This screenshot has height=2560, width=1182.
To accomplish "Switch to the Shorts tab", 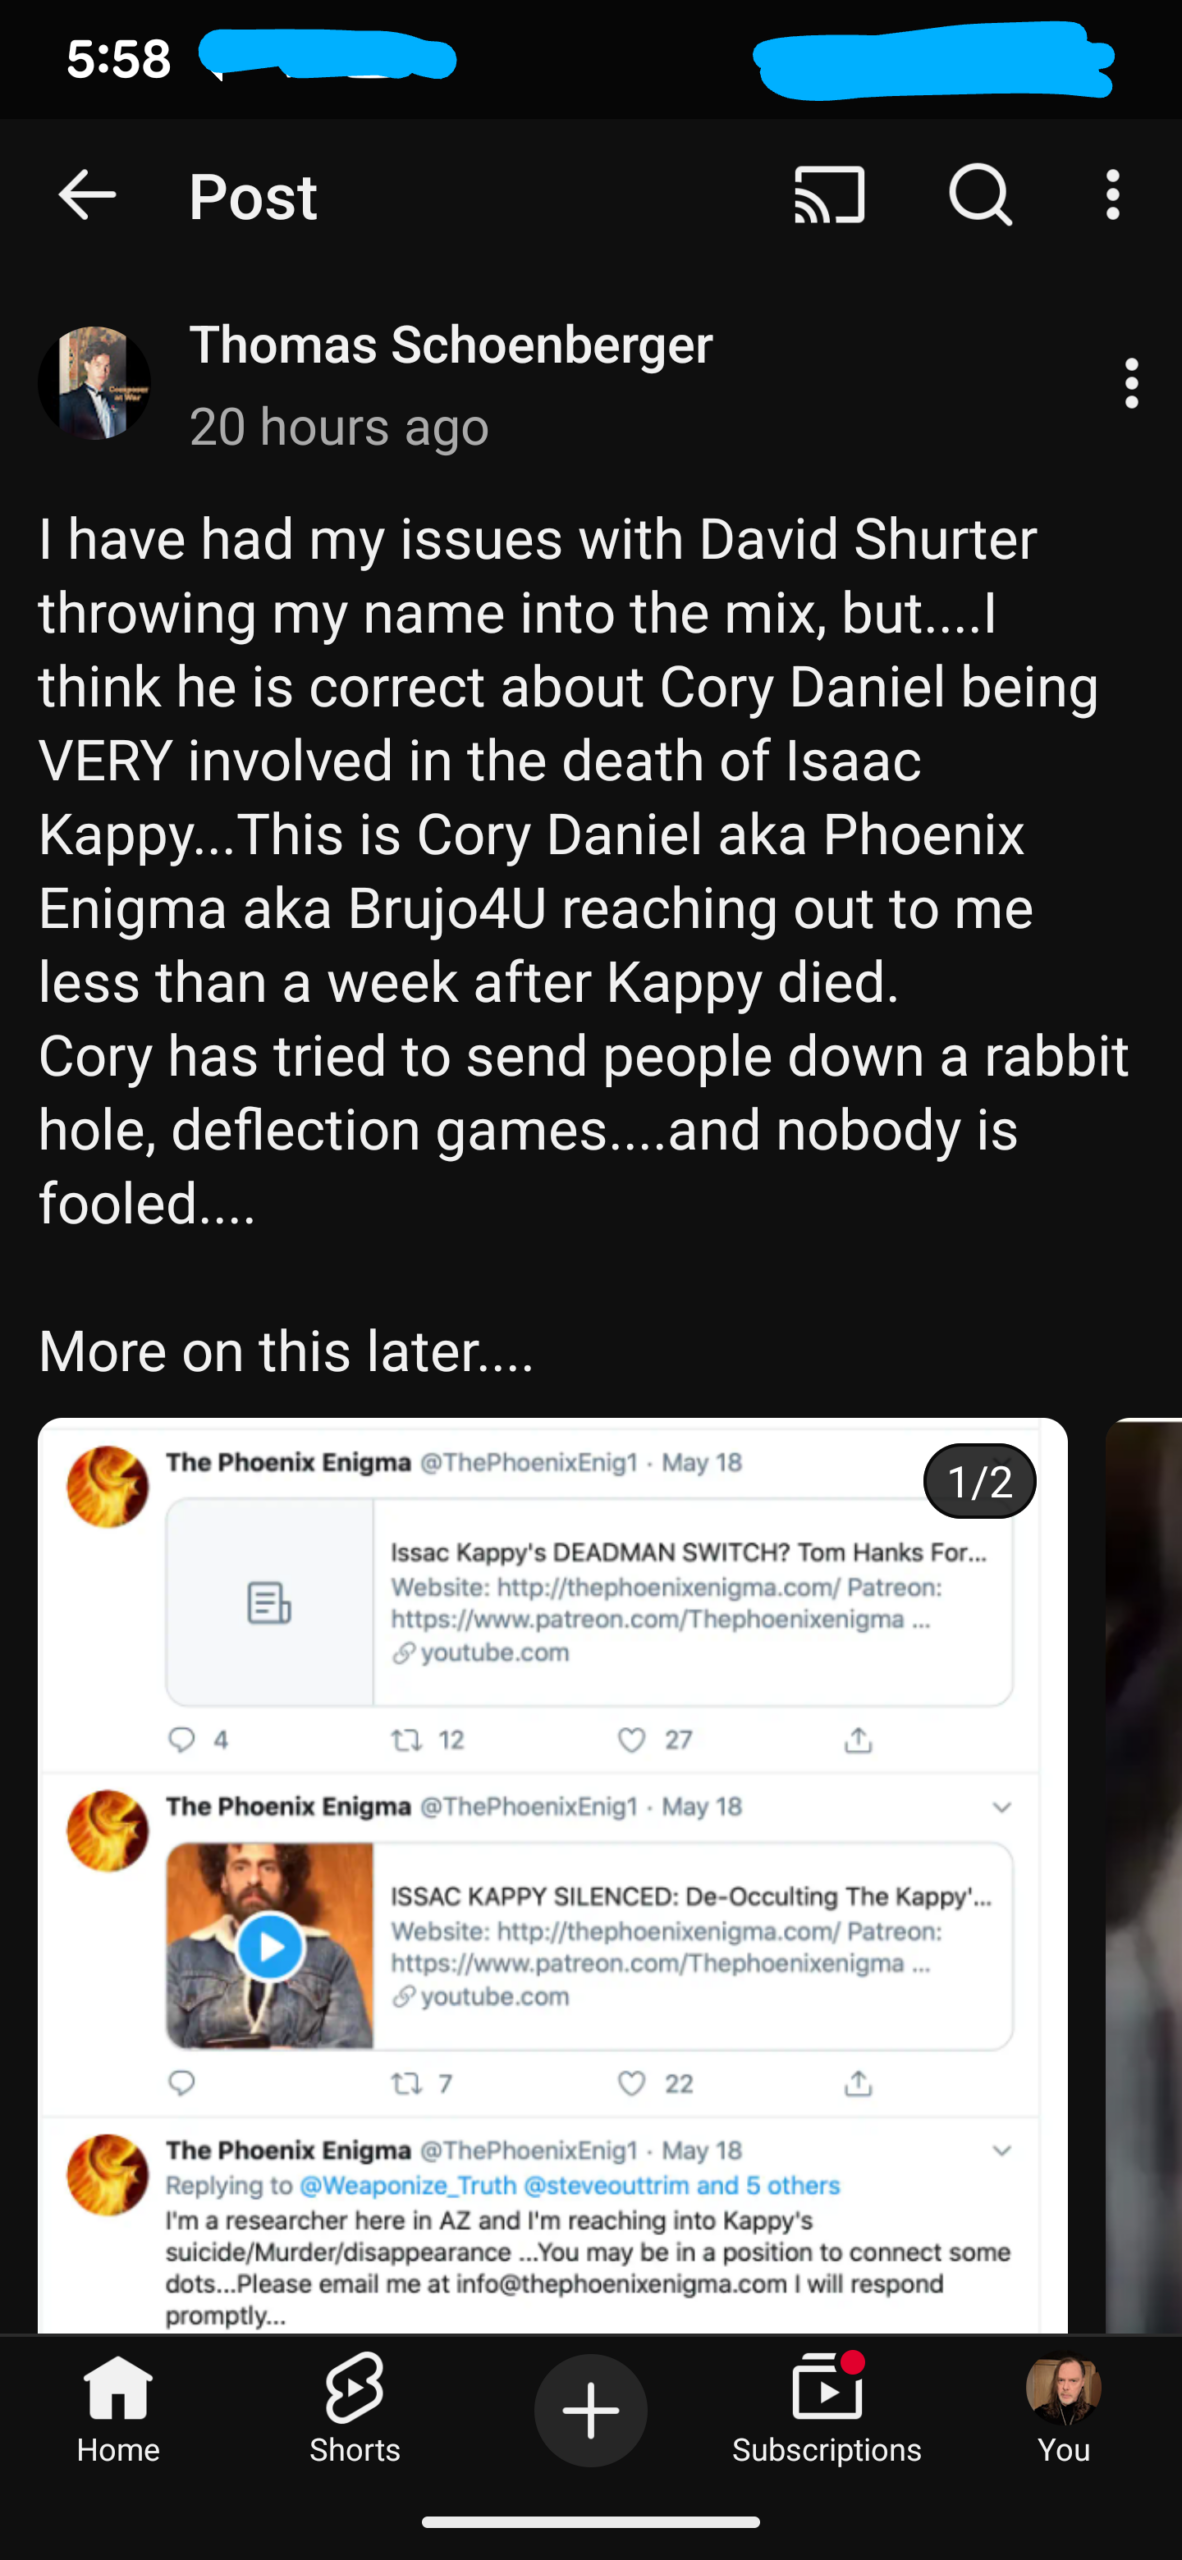I will pyautogui.click(x=354, y=2410).
